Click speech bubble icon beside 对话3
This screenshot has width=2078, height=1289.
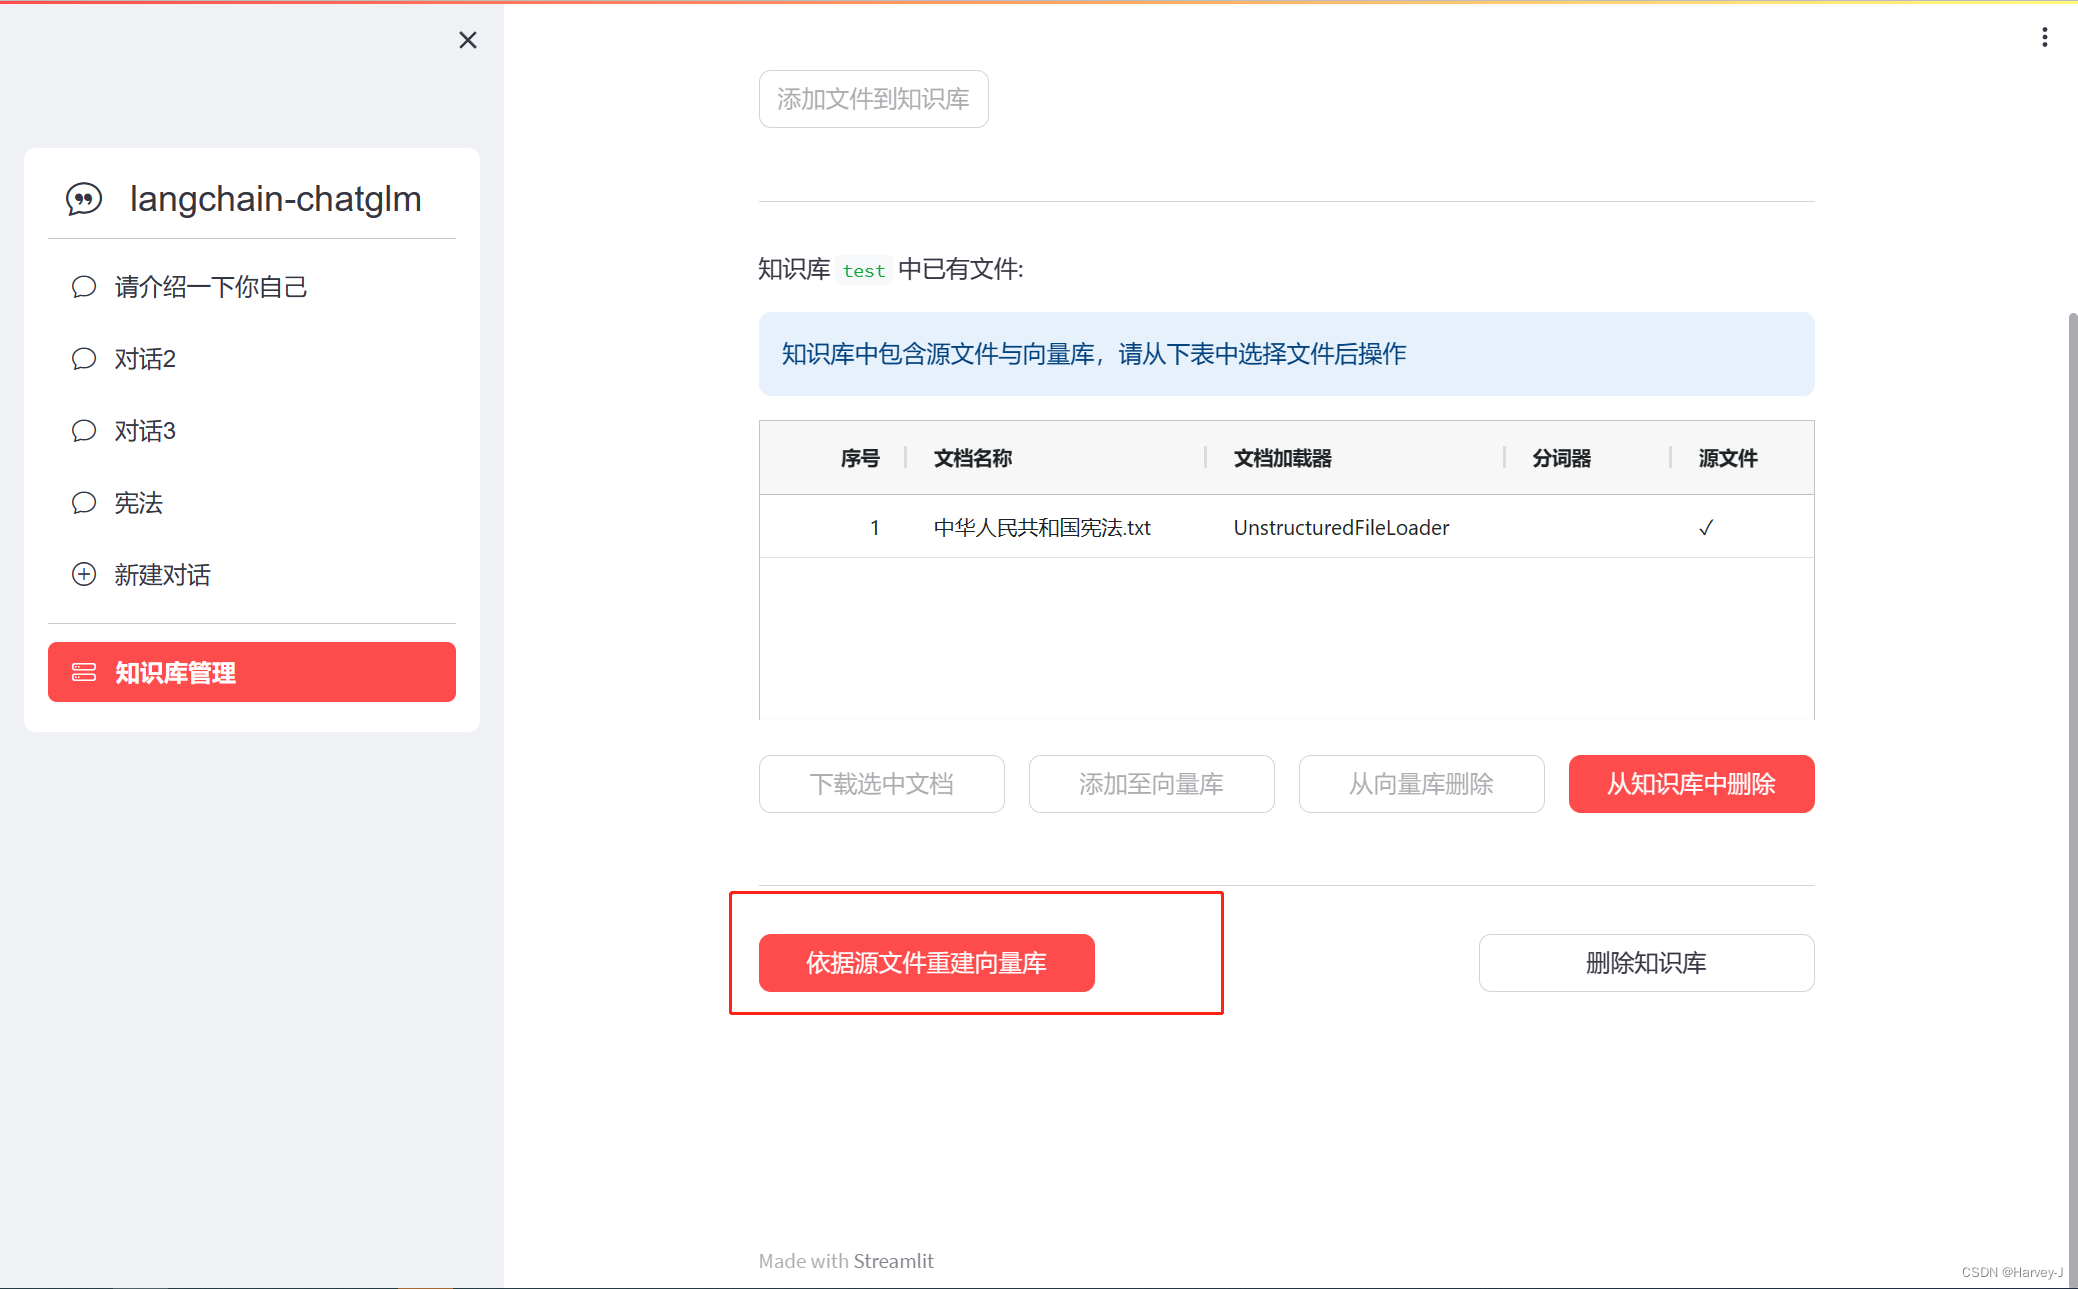pos(84,431)
